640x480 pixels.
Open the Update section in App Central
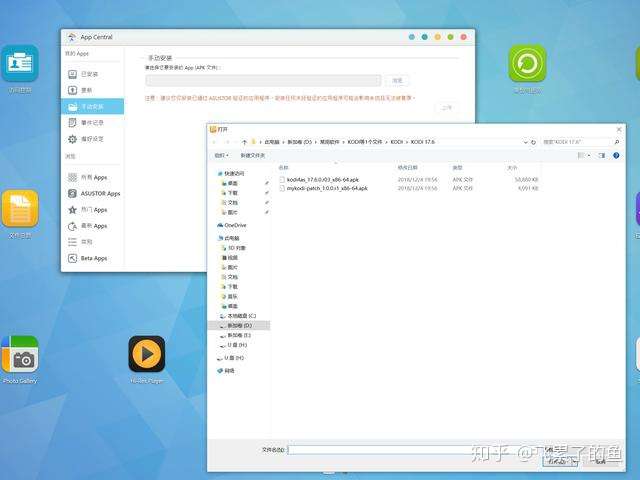click(x=86, y=90)
